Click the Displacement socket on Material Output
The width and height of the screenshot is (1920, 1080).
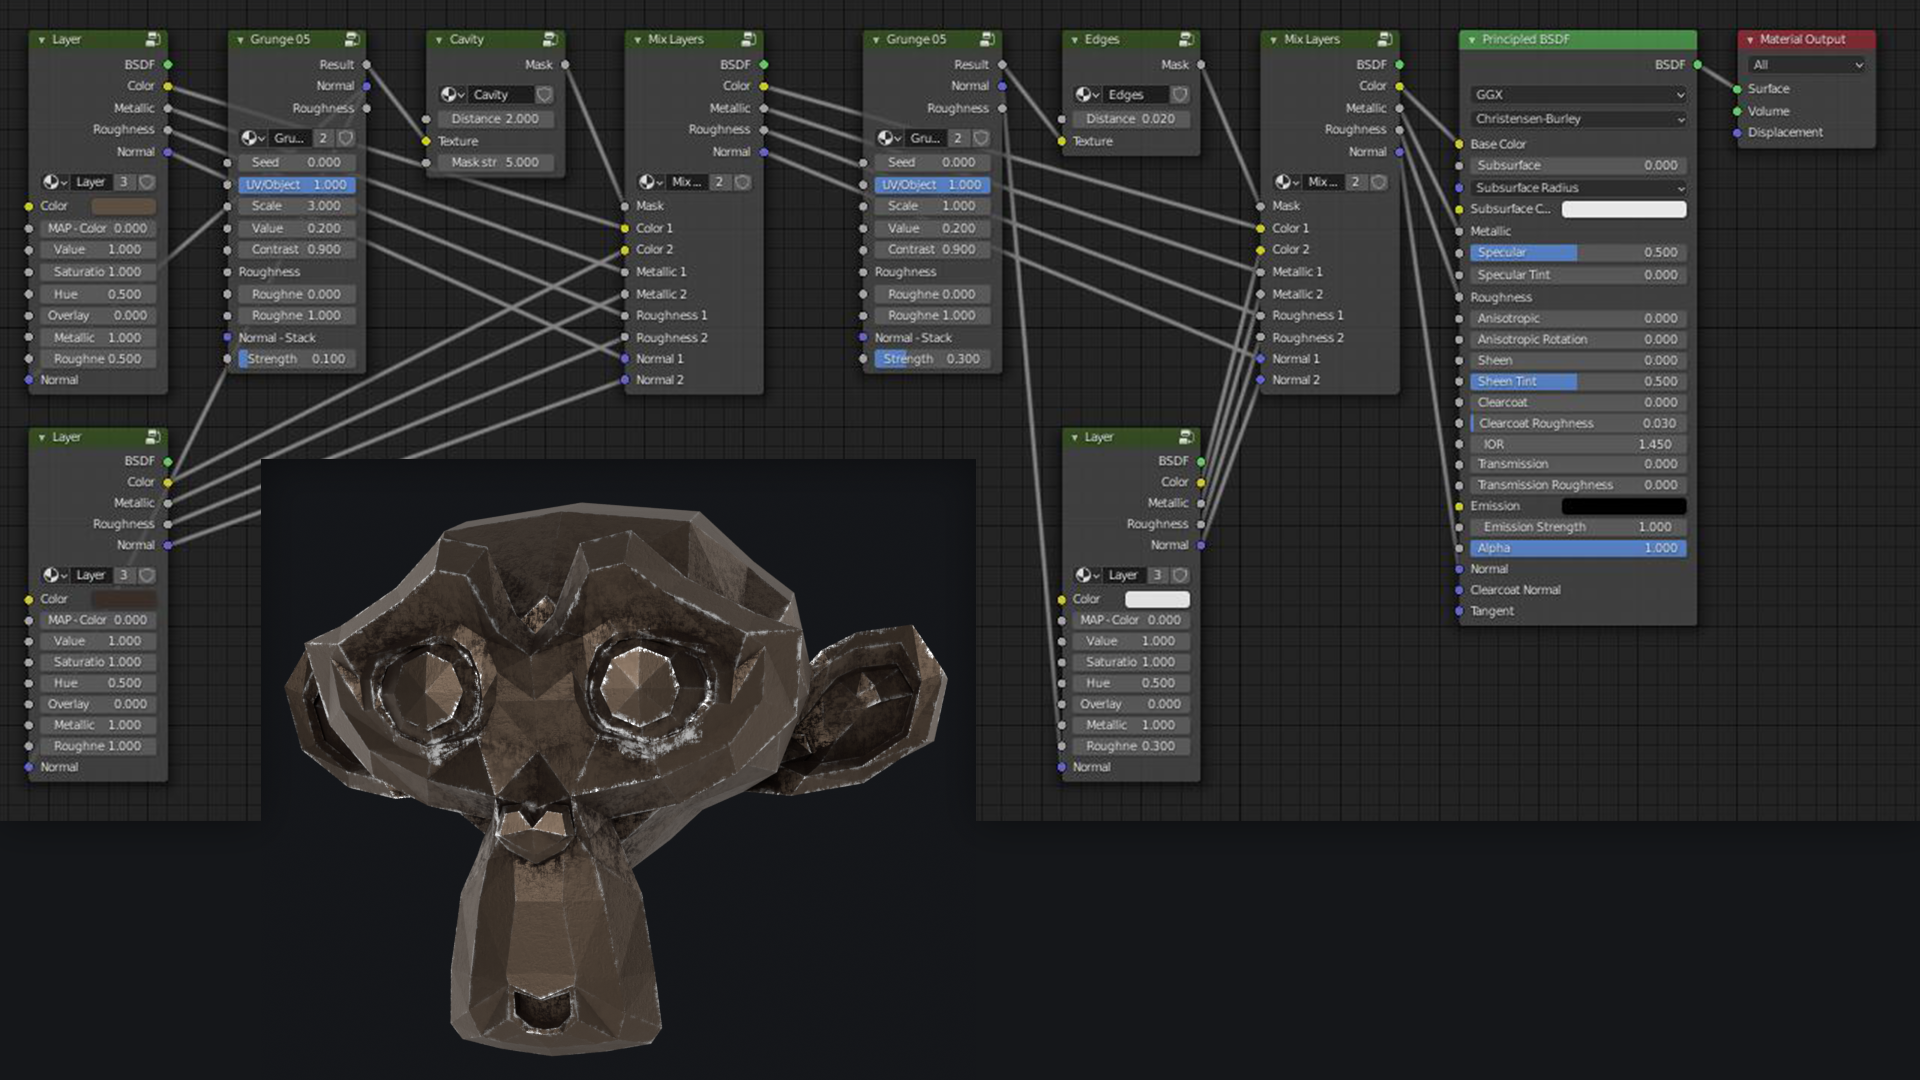point(1738,133)
